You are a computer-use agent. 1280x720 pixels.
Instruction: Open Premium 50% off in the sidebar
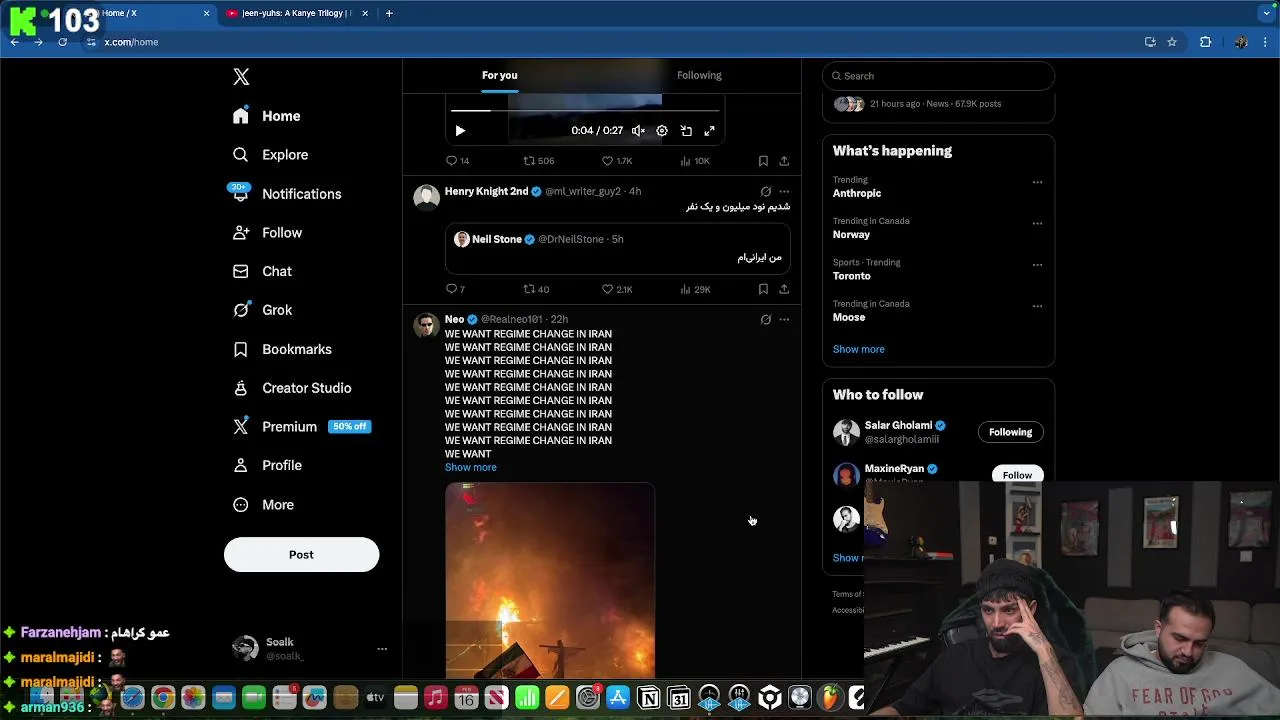pyautogui.click(x=301, y=427)
